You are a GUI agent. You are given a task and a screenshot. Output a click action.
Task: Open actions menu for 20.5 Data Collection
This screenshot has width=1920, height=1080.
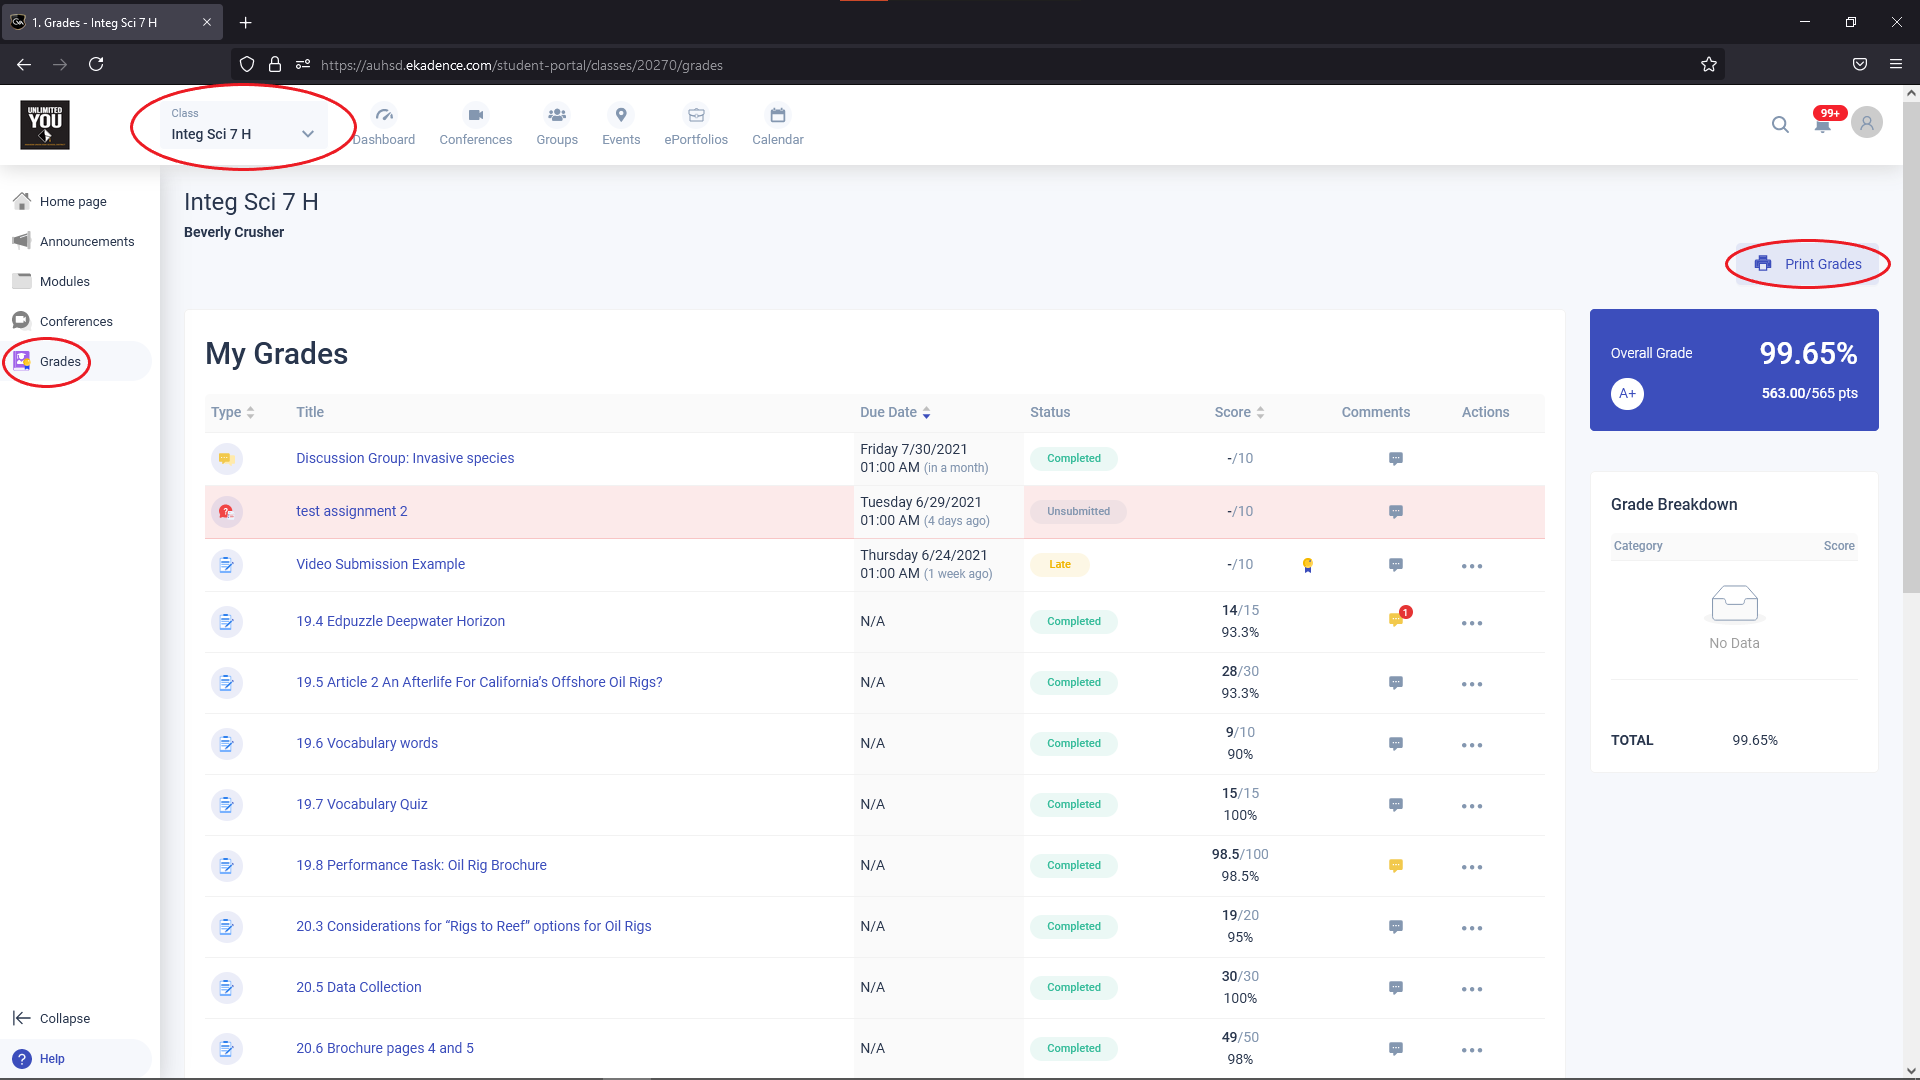[1471, 989]
